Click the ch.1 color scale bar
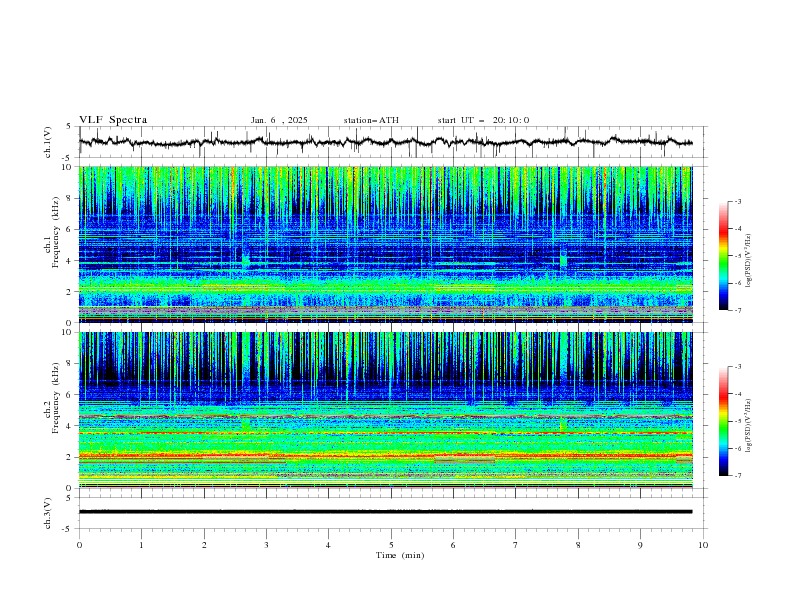 tap(723, 256)
